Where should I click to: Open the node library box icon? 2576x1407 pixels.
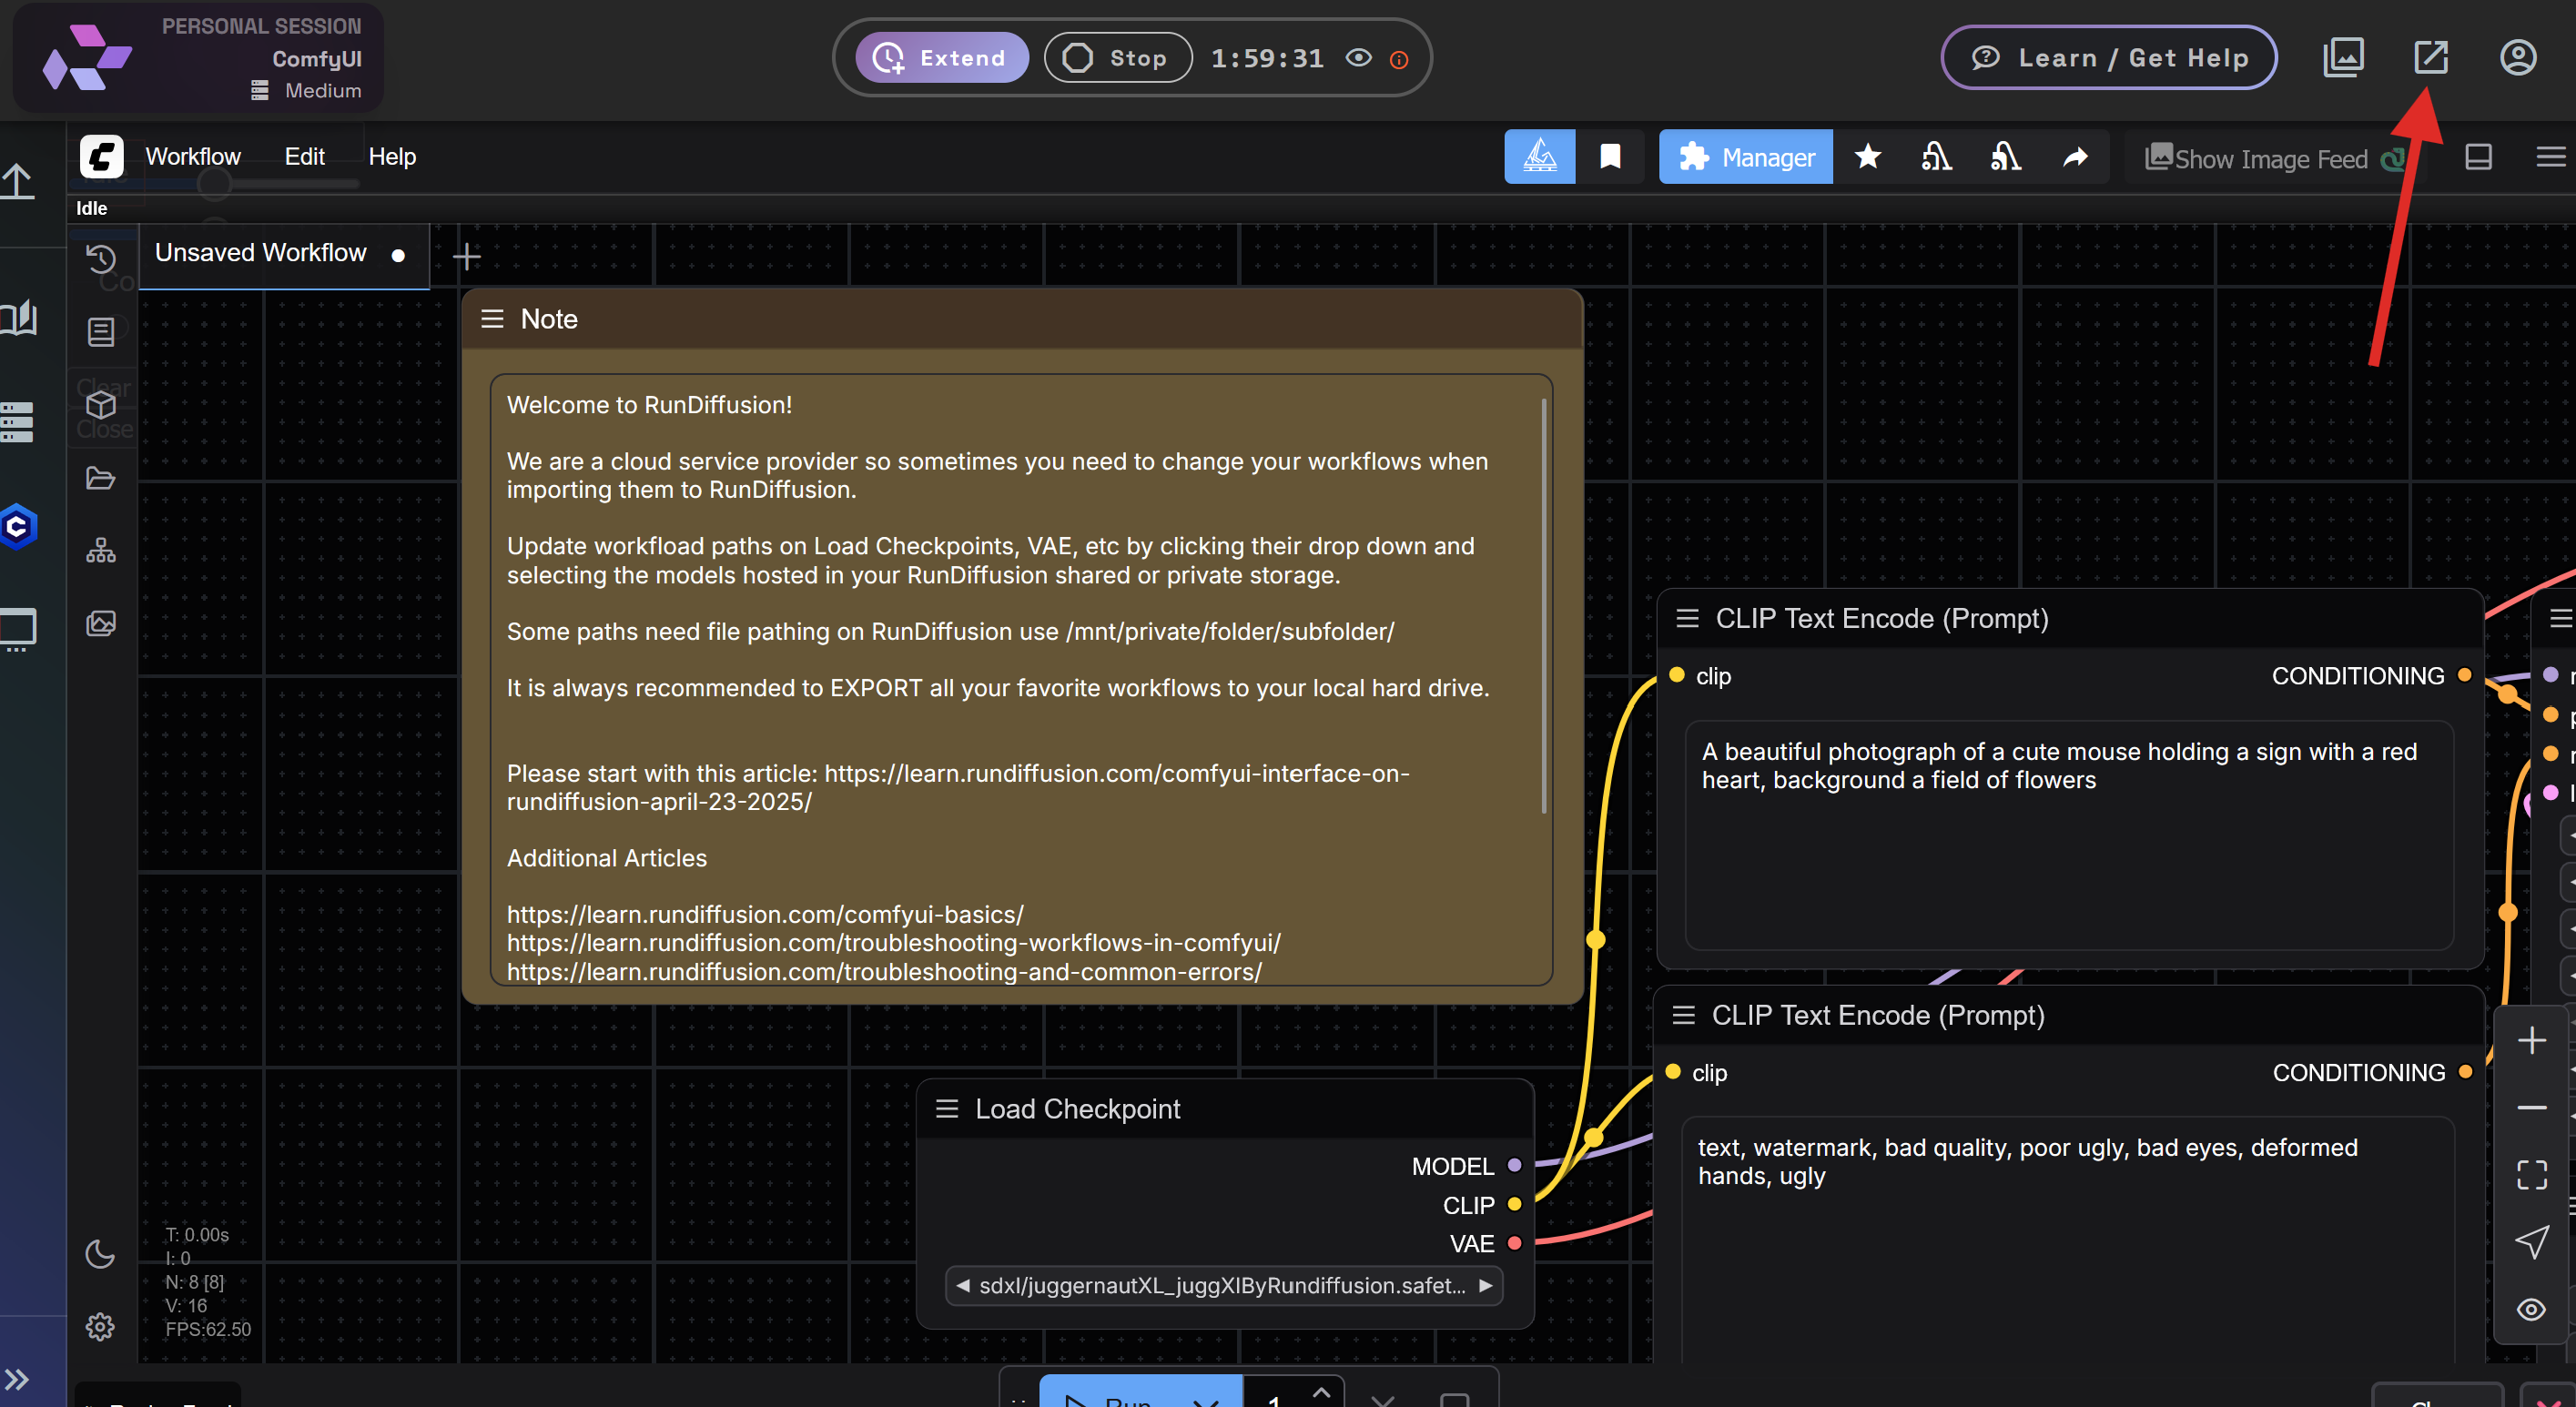pos(100,407)
